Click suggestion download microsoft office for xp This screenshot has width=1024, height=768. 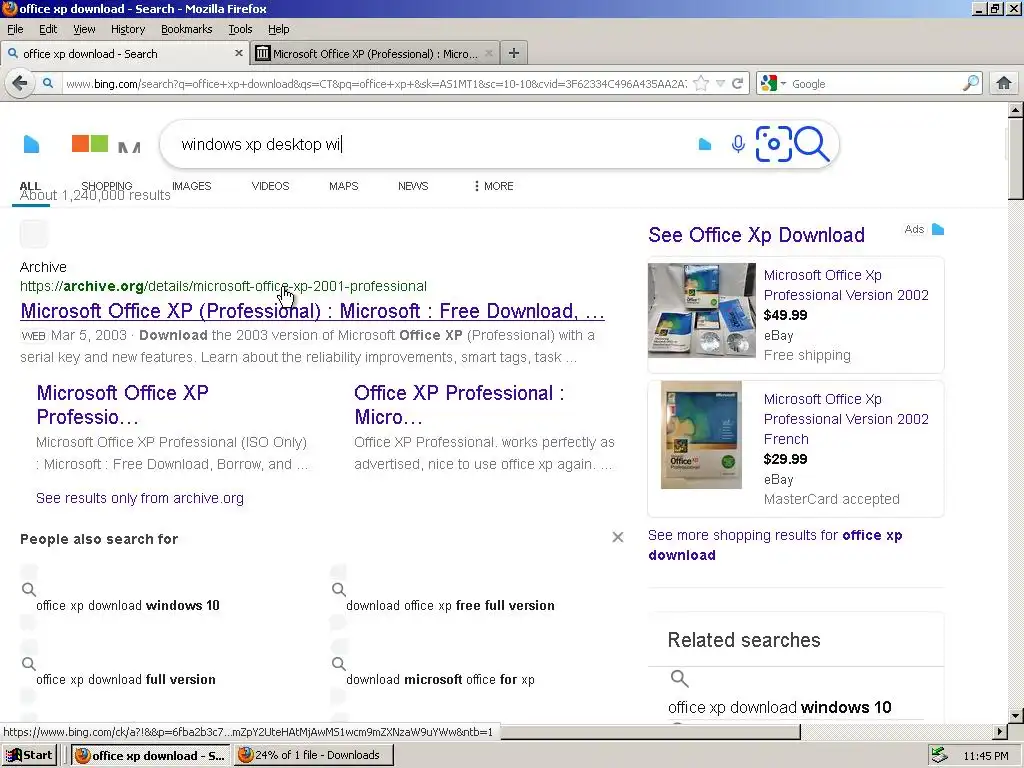(440, 679)
